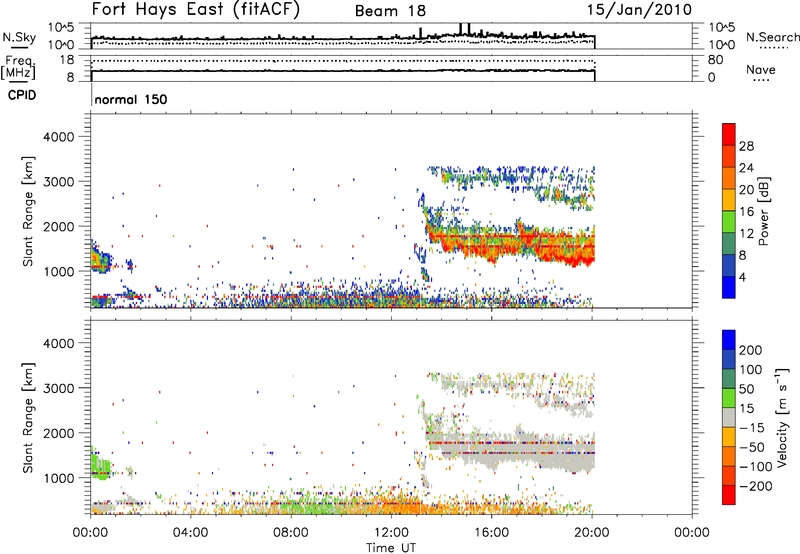Click the '4000' tick in power panel
Viewport: 800px width, 554px height.
tap(58, 137)
